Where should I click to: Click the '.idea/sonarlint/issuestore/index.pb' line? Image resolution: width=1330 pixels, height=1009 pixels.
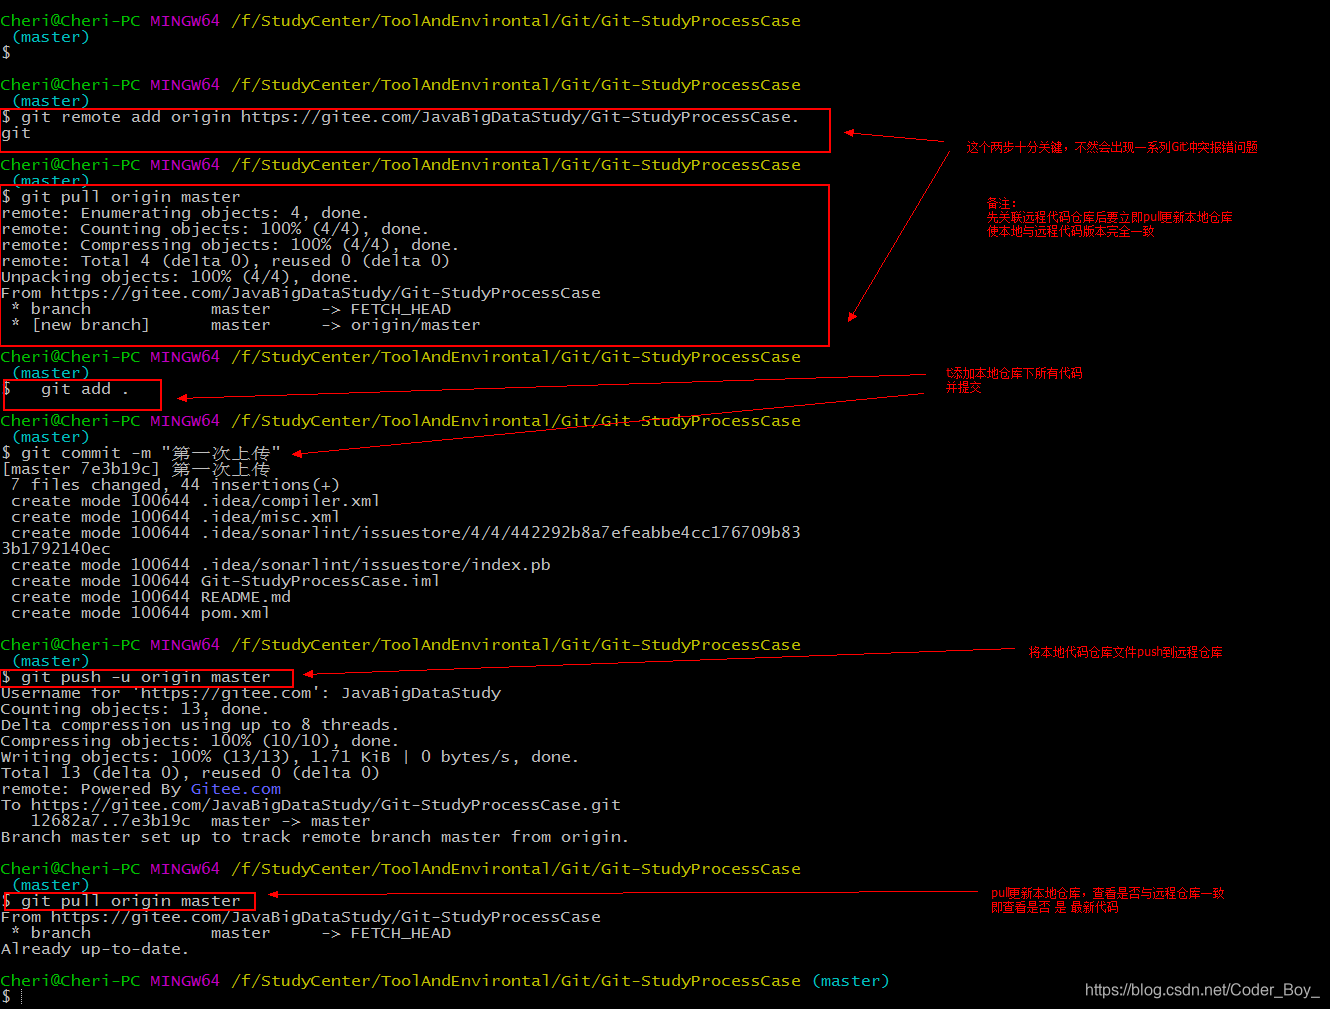(x=280, y=565)
